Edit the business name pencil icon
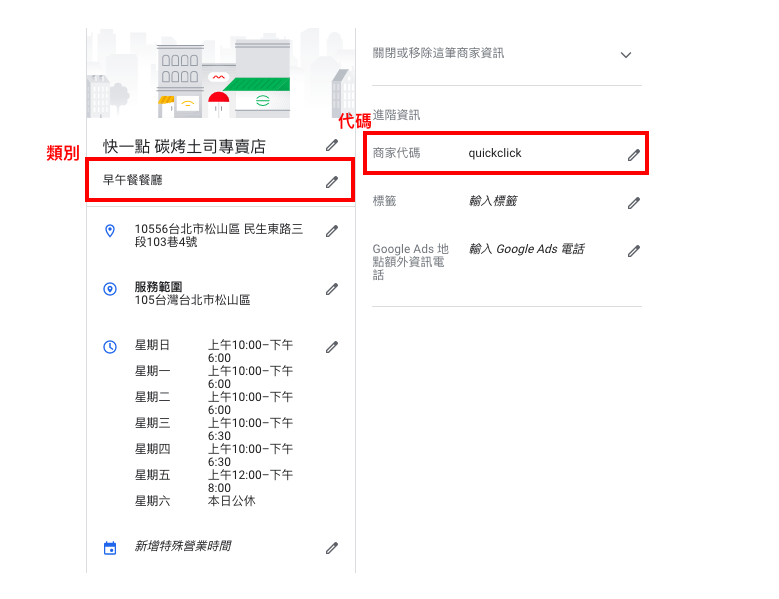Viewport: 779px width, 599px height. [x=332, y=146]
